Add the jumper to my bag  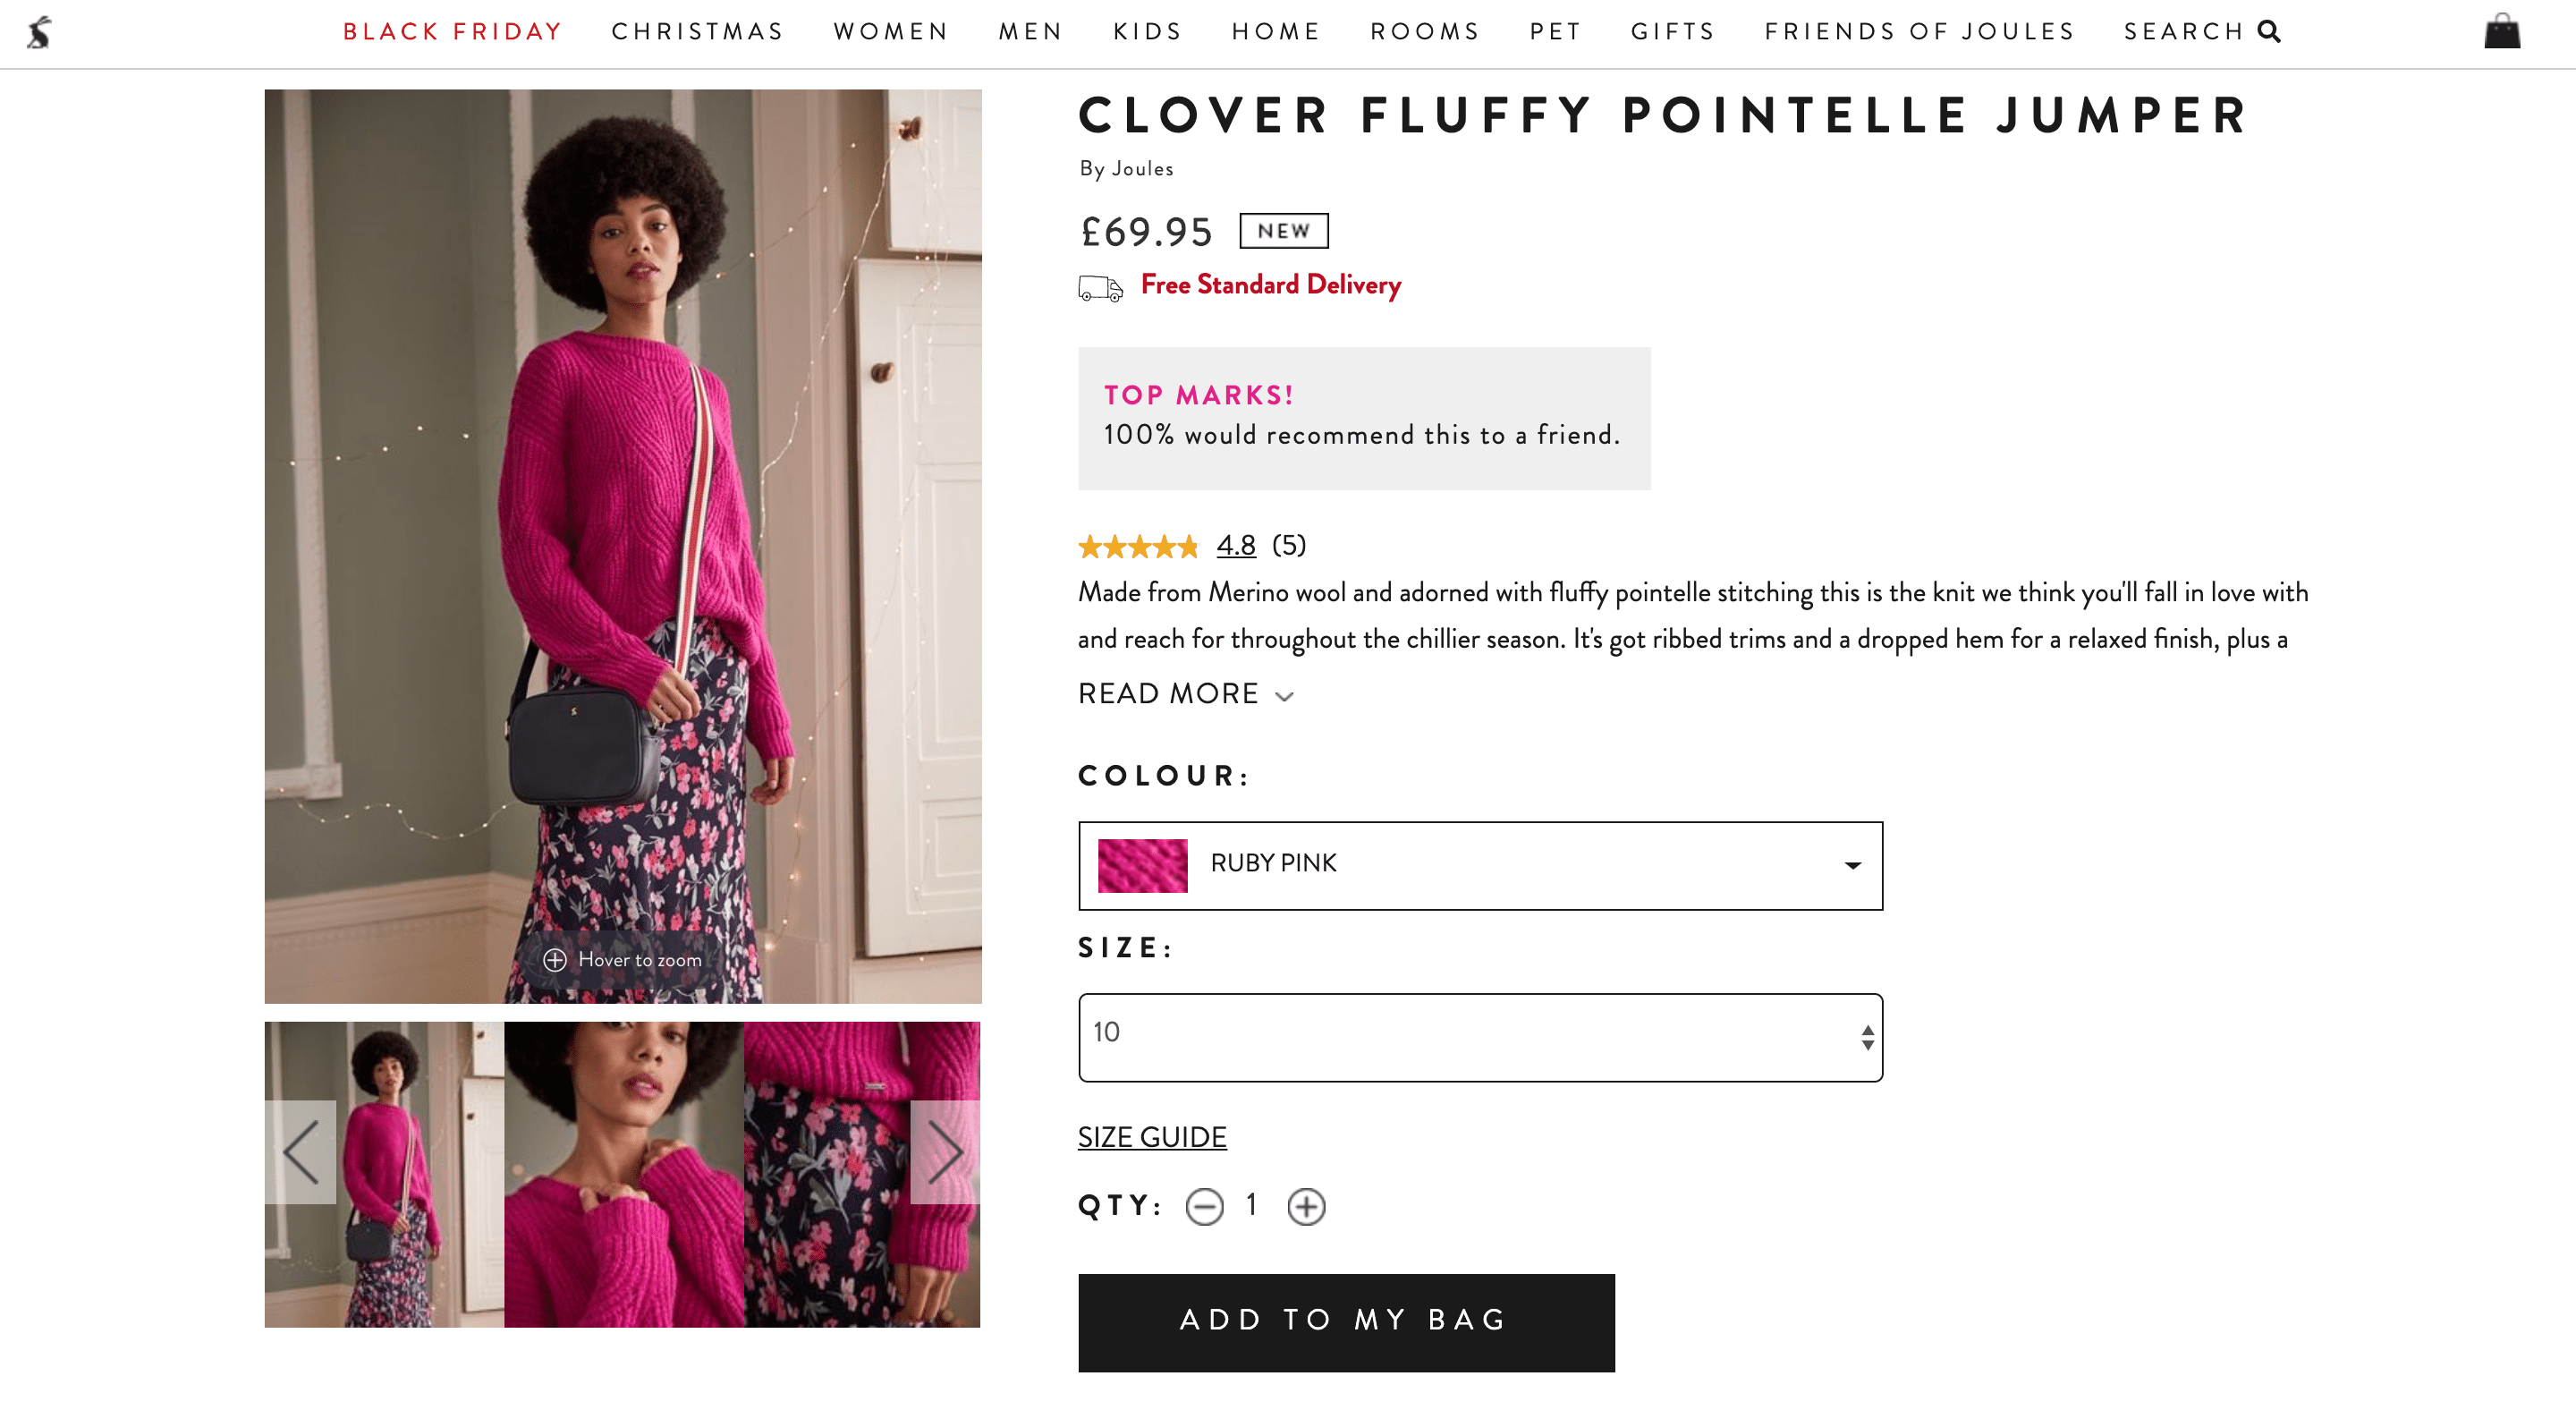coord(1346,1322)
